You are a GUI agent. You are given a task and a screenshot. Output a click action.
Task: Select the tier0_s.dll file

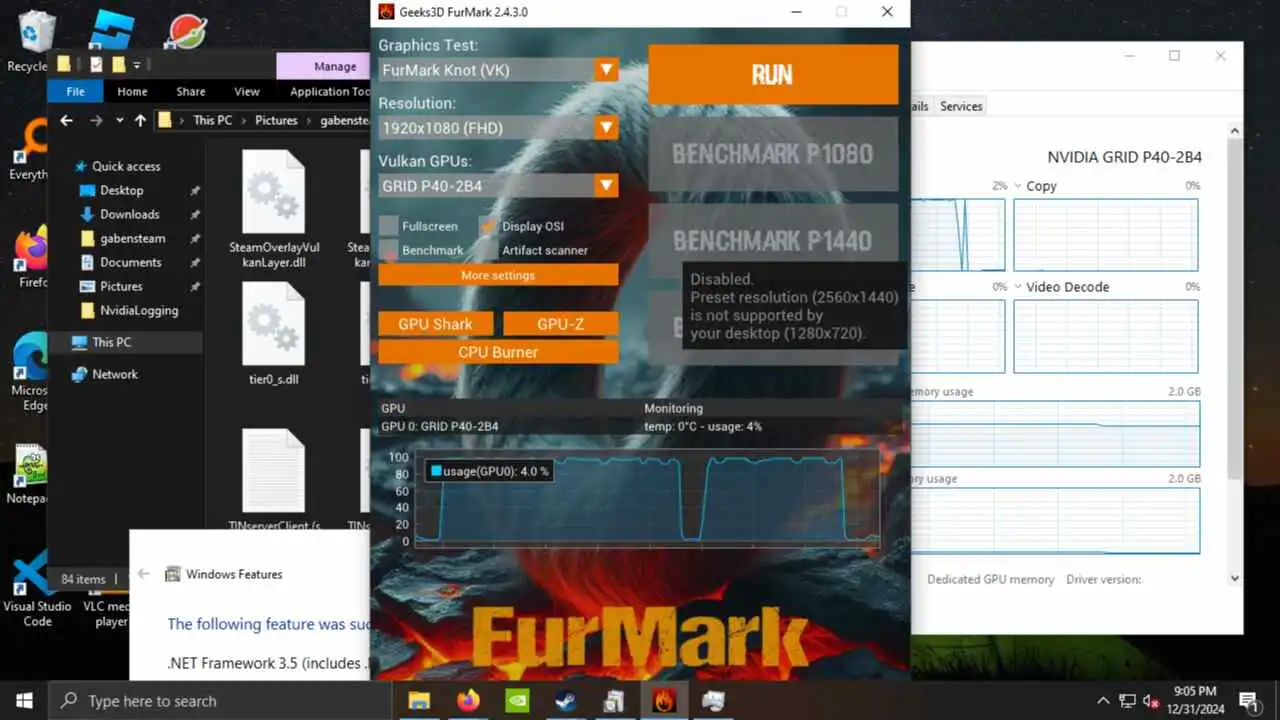(274, 336)
